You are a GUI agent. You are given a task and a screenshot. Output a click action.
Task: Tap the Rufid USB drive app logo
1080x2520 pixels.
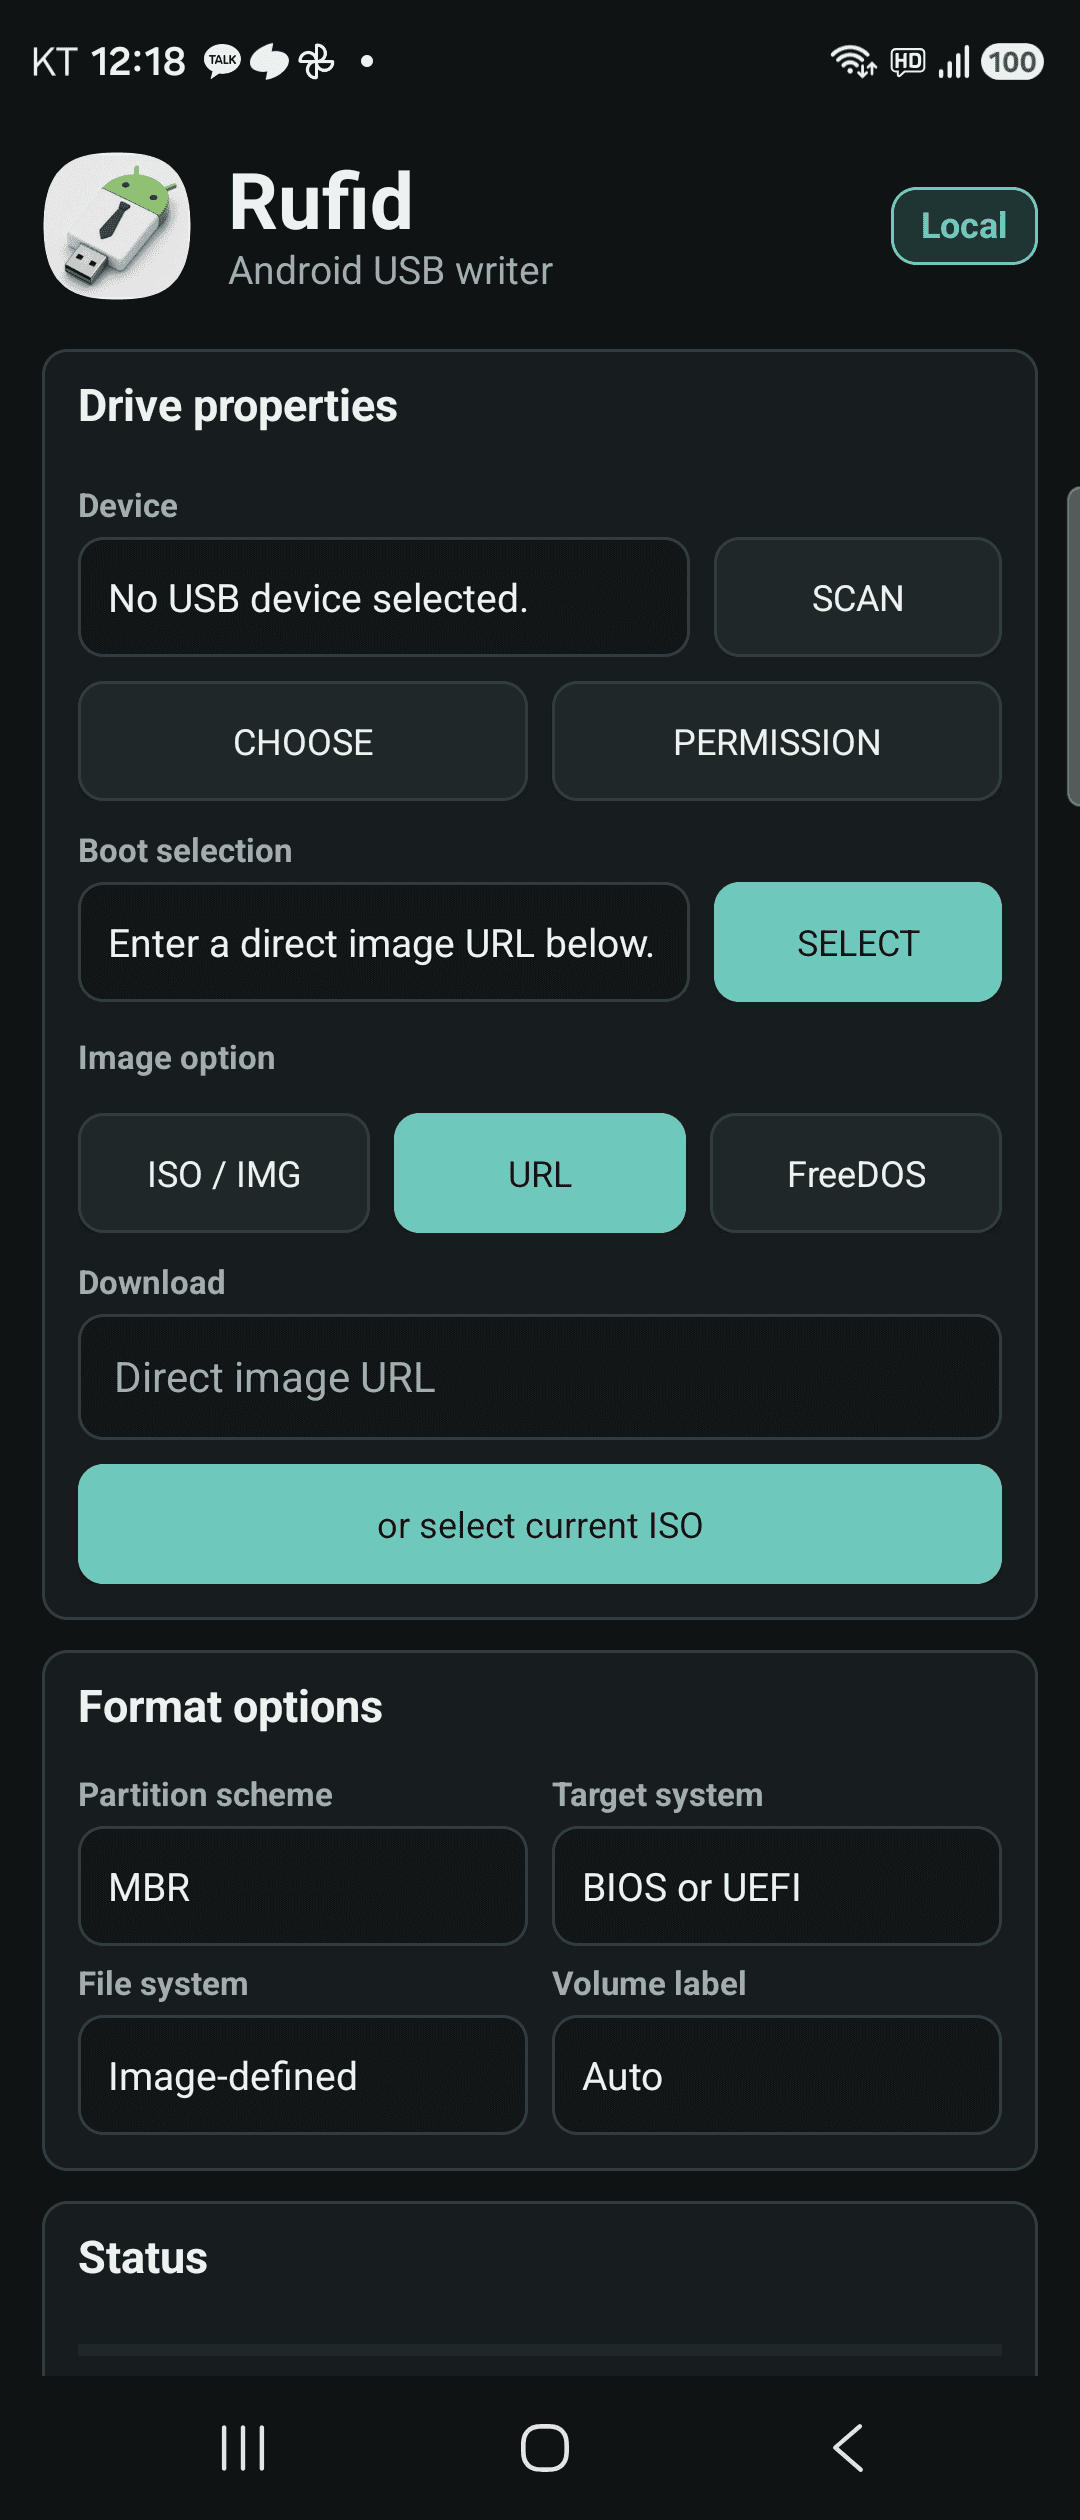point(117,226)
